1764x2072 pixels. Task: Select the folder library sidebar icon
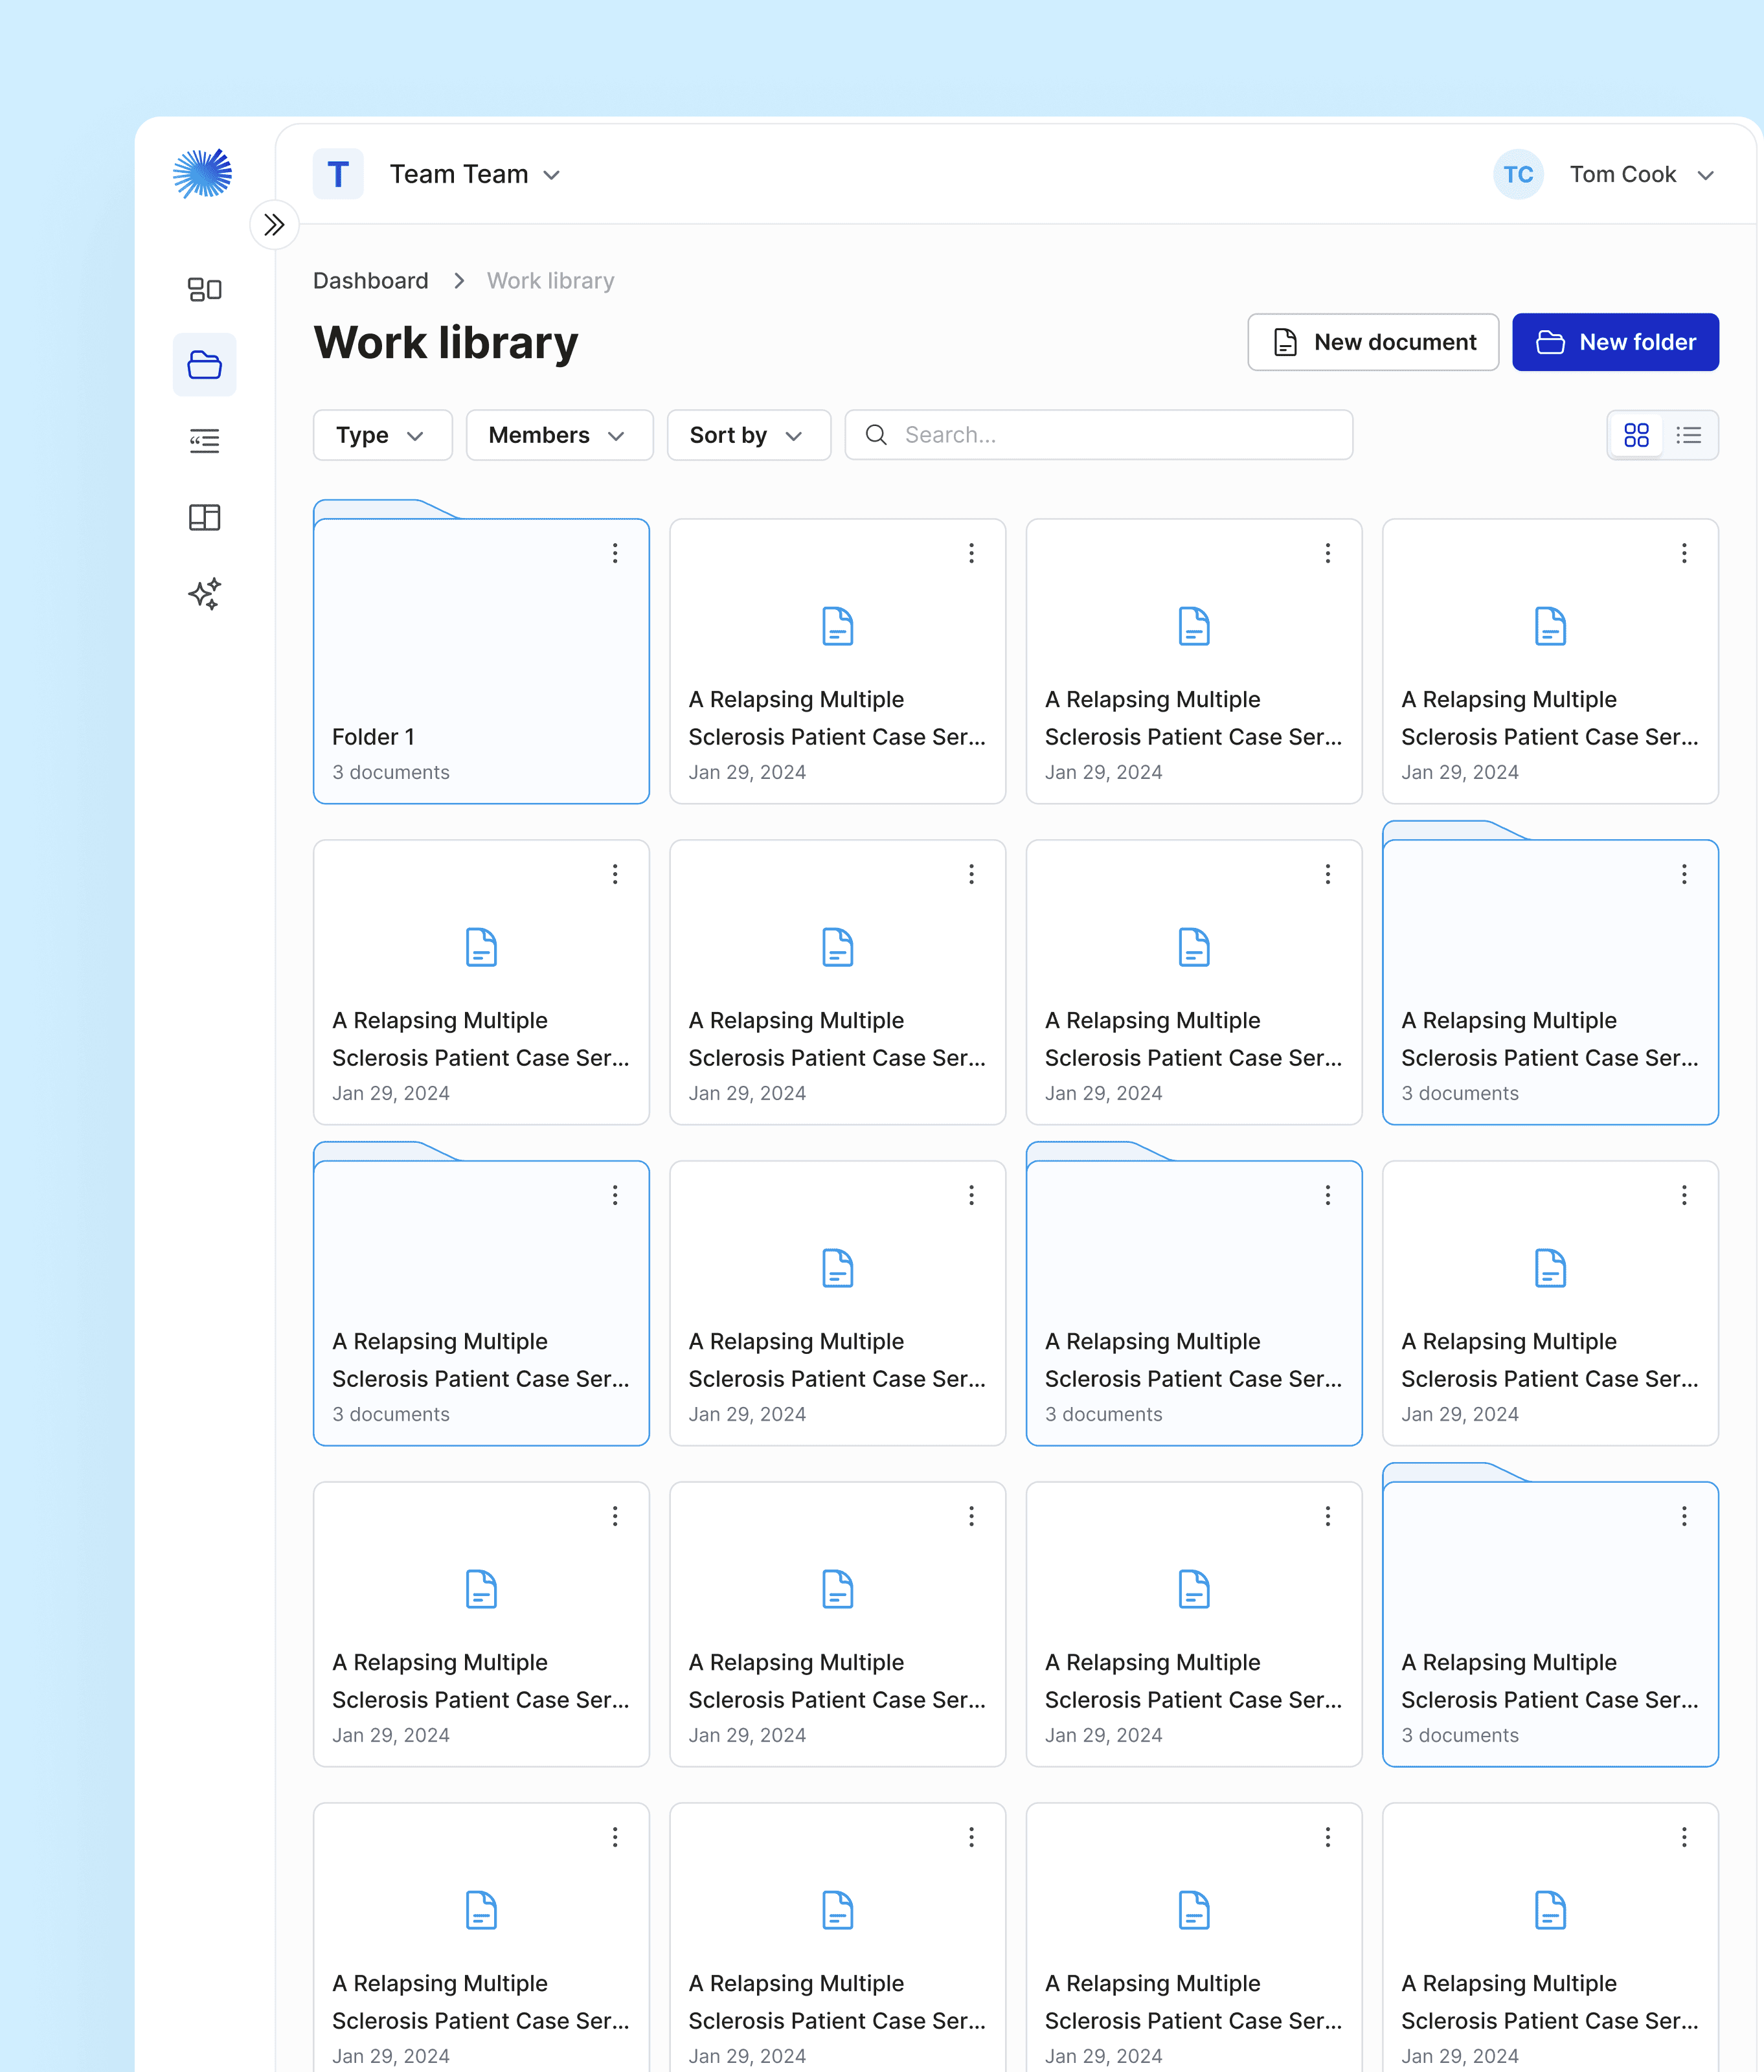point(204,365)
